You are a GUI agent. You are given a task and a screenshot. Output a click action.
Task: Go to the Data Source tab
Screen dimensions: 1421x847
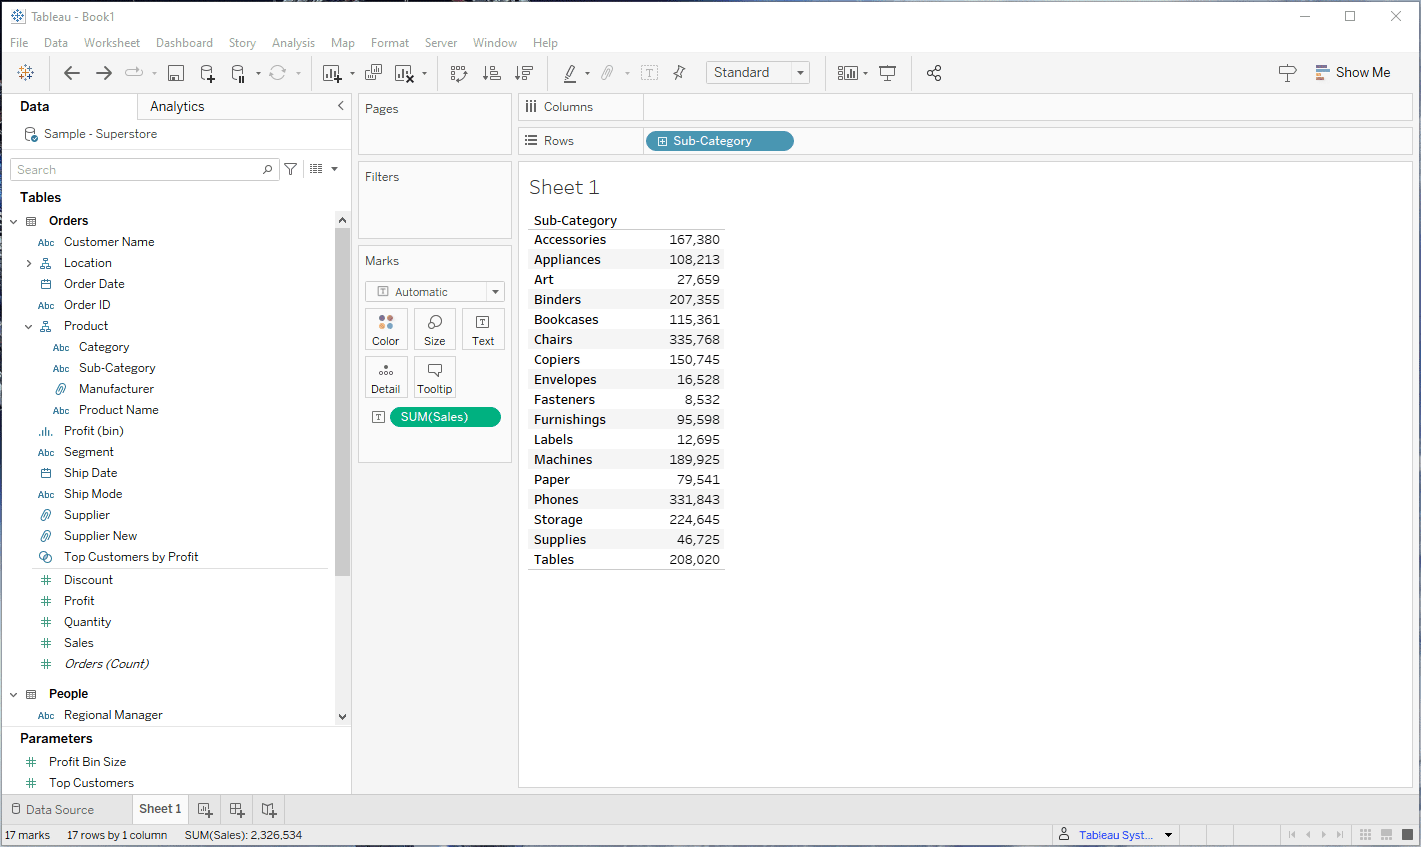click(60, 809)
